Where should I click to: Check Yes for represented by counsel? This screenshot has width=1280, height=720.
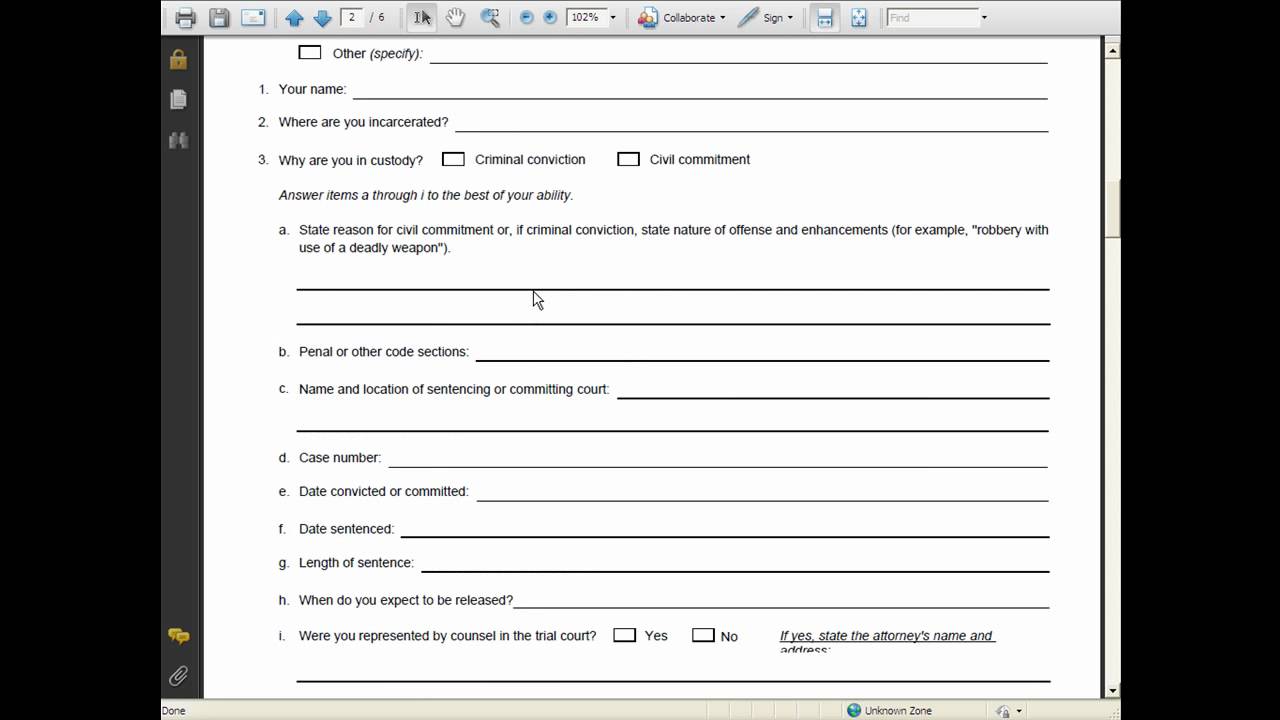coord(624,635)
